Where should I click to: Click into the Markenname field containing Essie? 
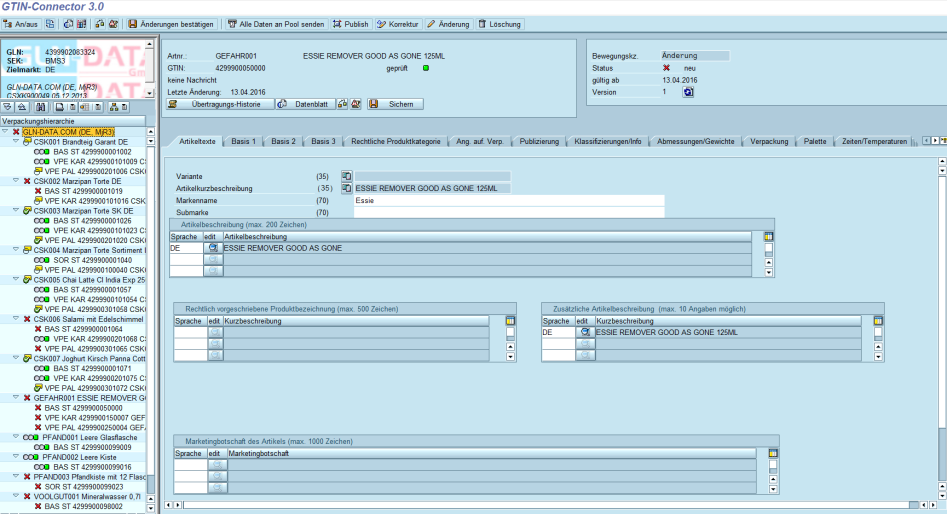click(x=509, y=201)
